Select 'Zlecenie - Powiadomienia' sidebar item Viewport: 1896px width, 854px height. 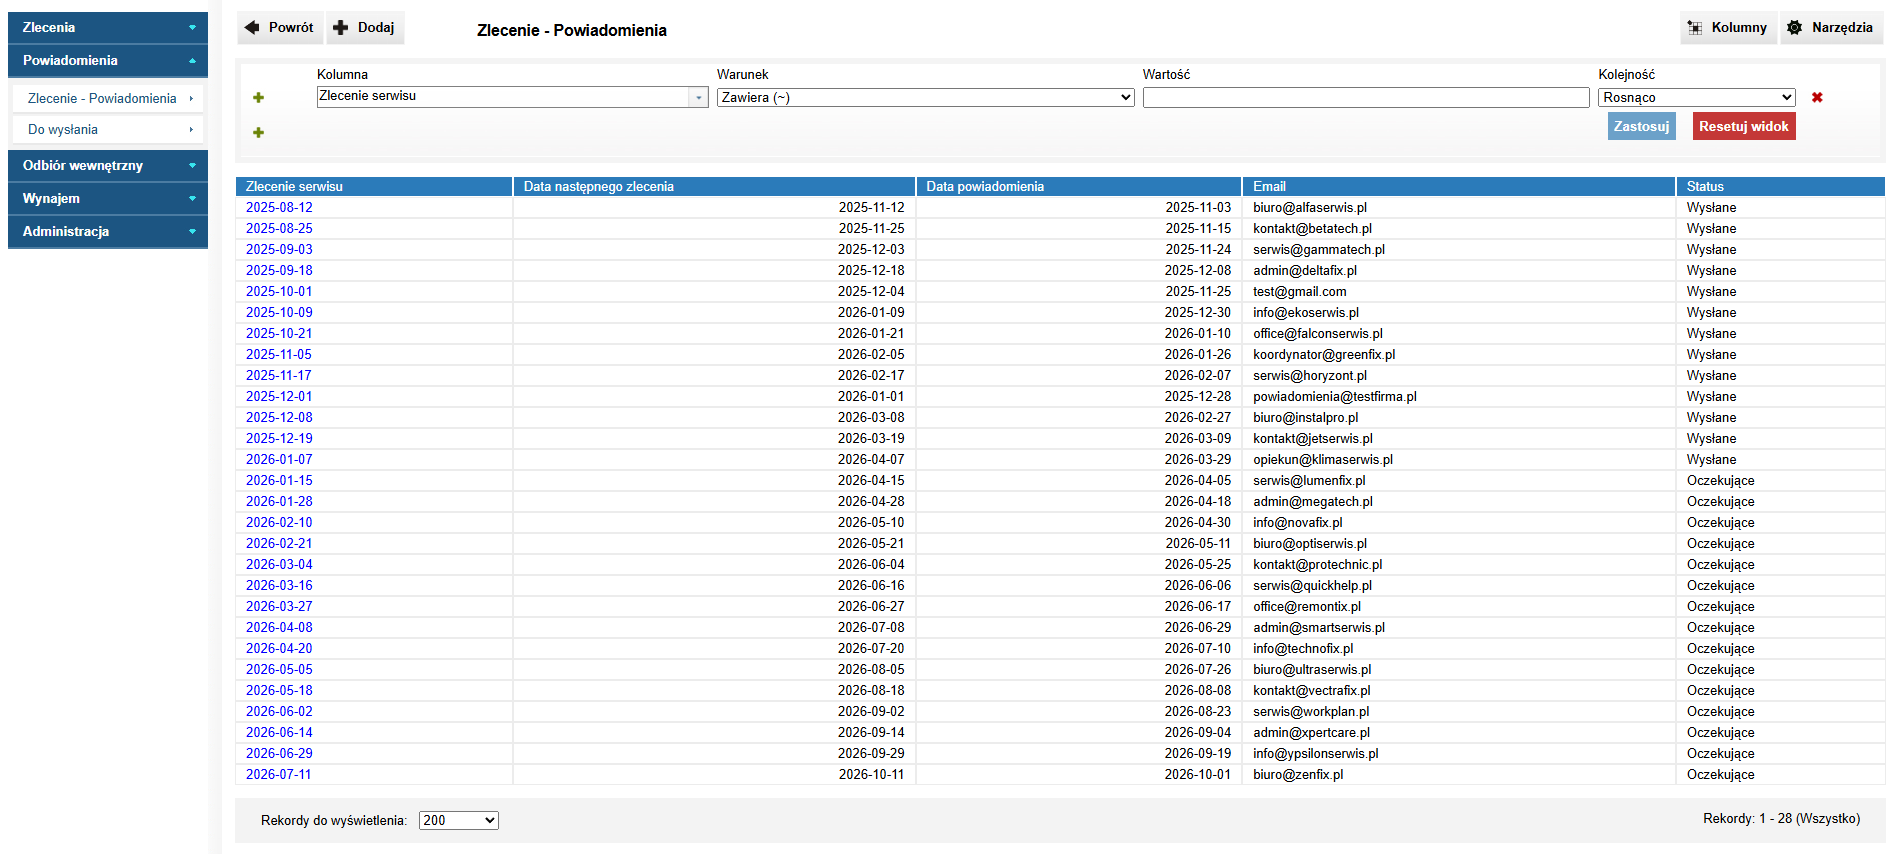tap(108, 99)
